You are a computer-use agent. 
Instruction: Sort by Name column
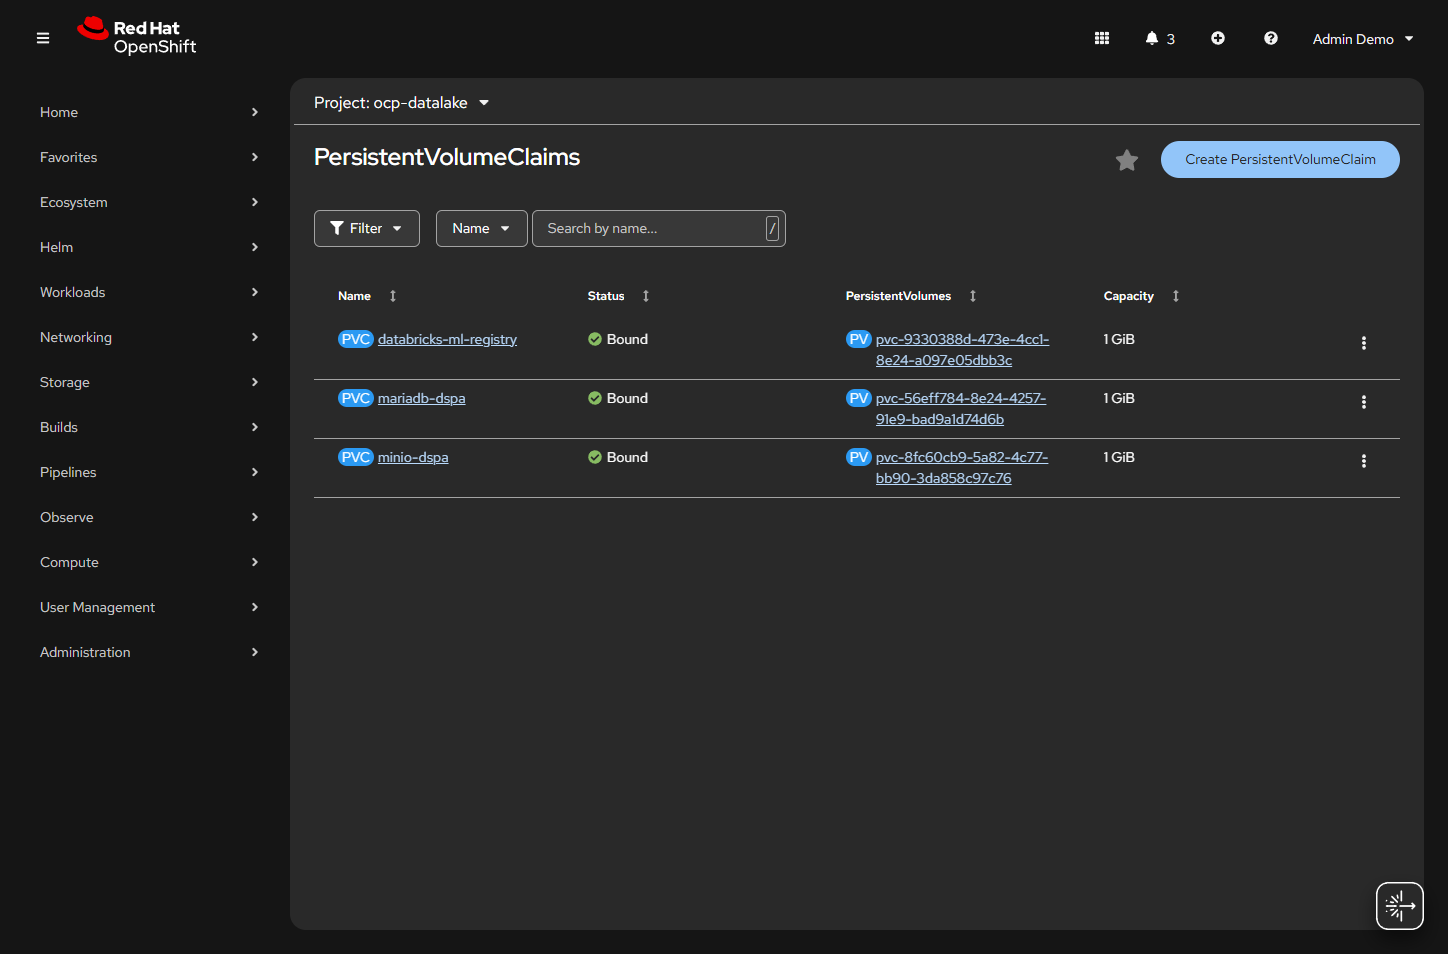click(367, 296)
